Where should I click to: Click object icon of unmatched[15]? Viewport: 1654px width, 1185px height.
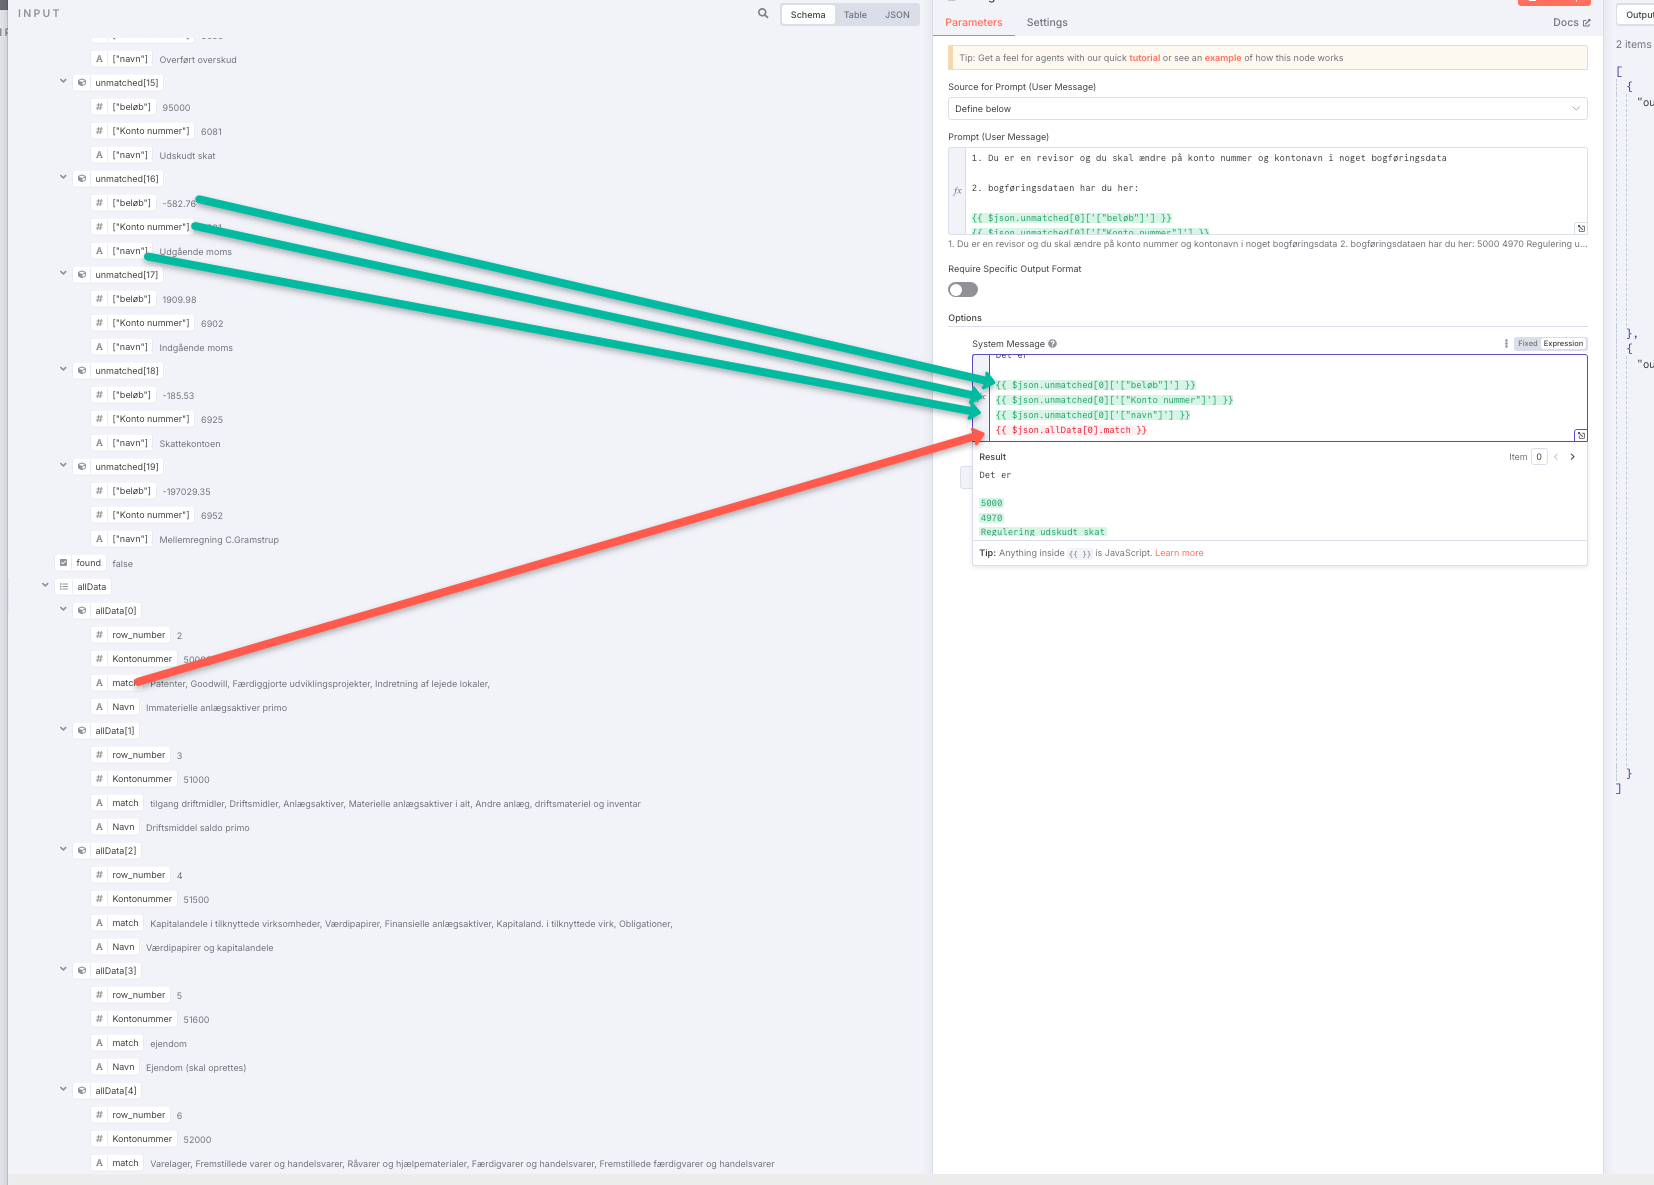coord(82,83)
